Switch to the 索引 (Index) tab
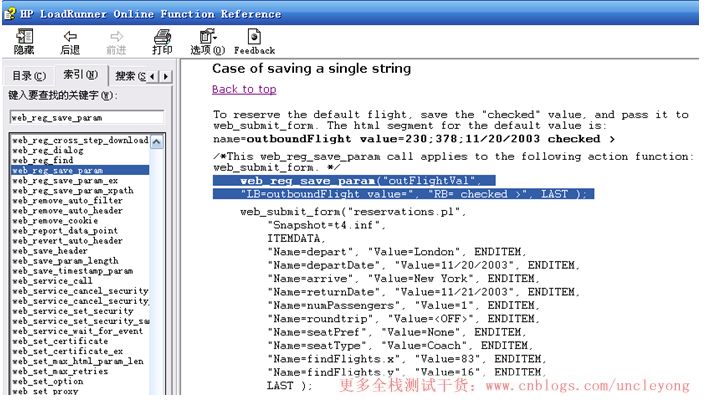706x408 pixels. pyautogui.click(x=81, y=75)
